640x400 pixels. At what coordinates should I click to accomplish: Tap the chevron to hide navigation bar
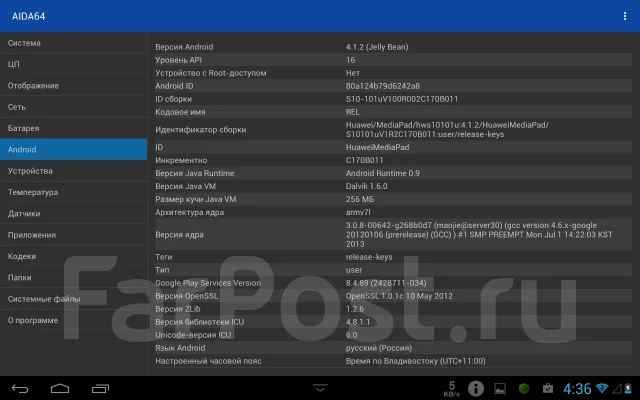pos(320,388)
